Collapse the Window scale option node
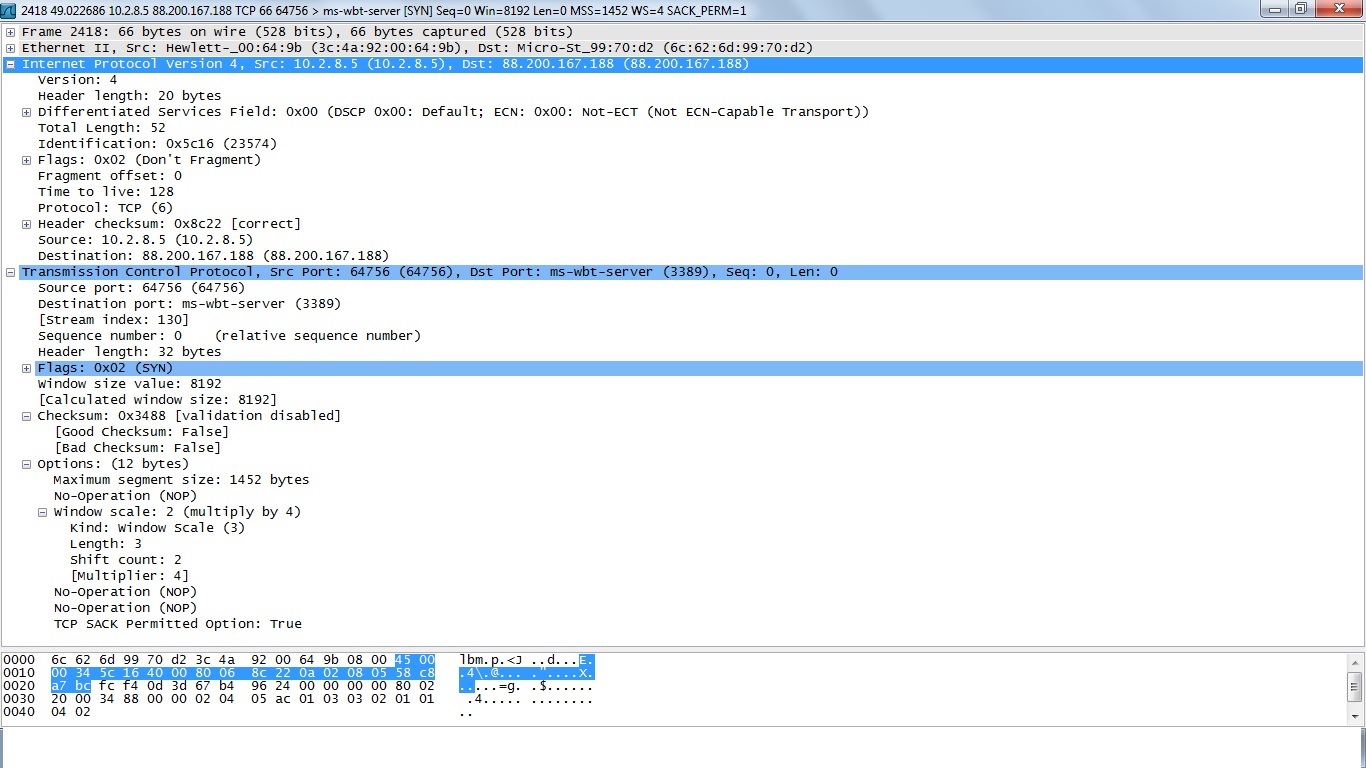The height and width of the screenshot is (768, 1366). click(43, 512)
